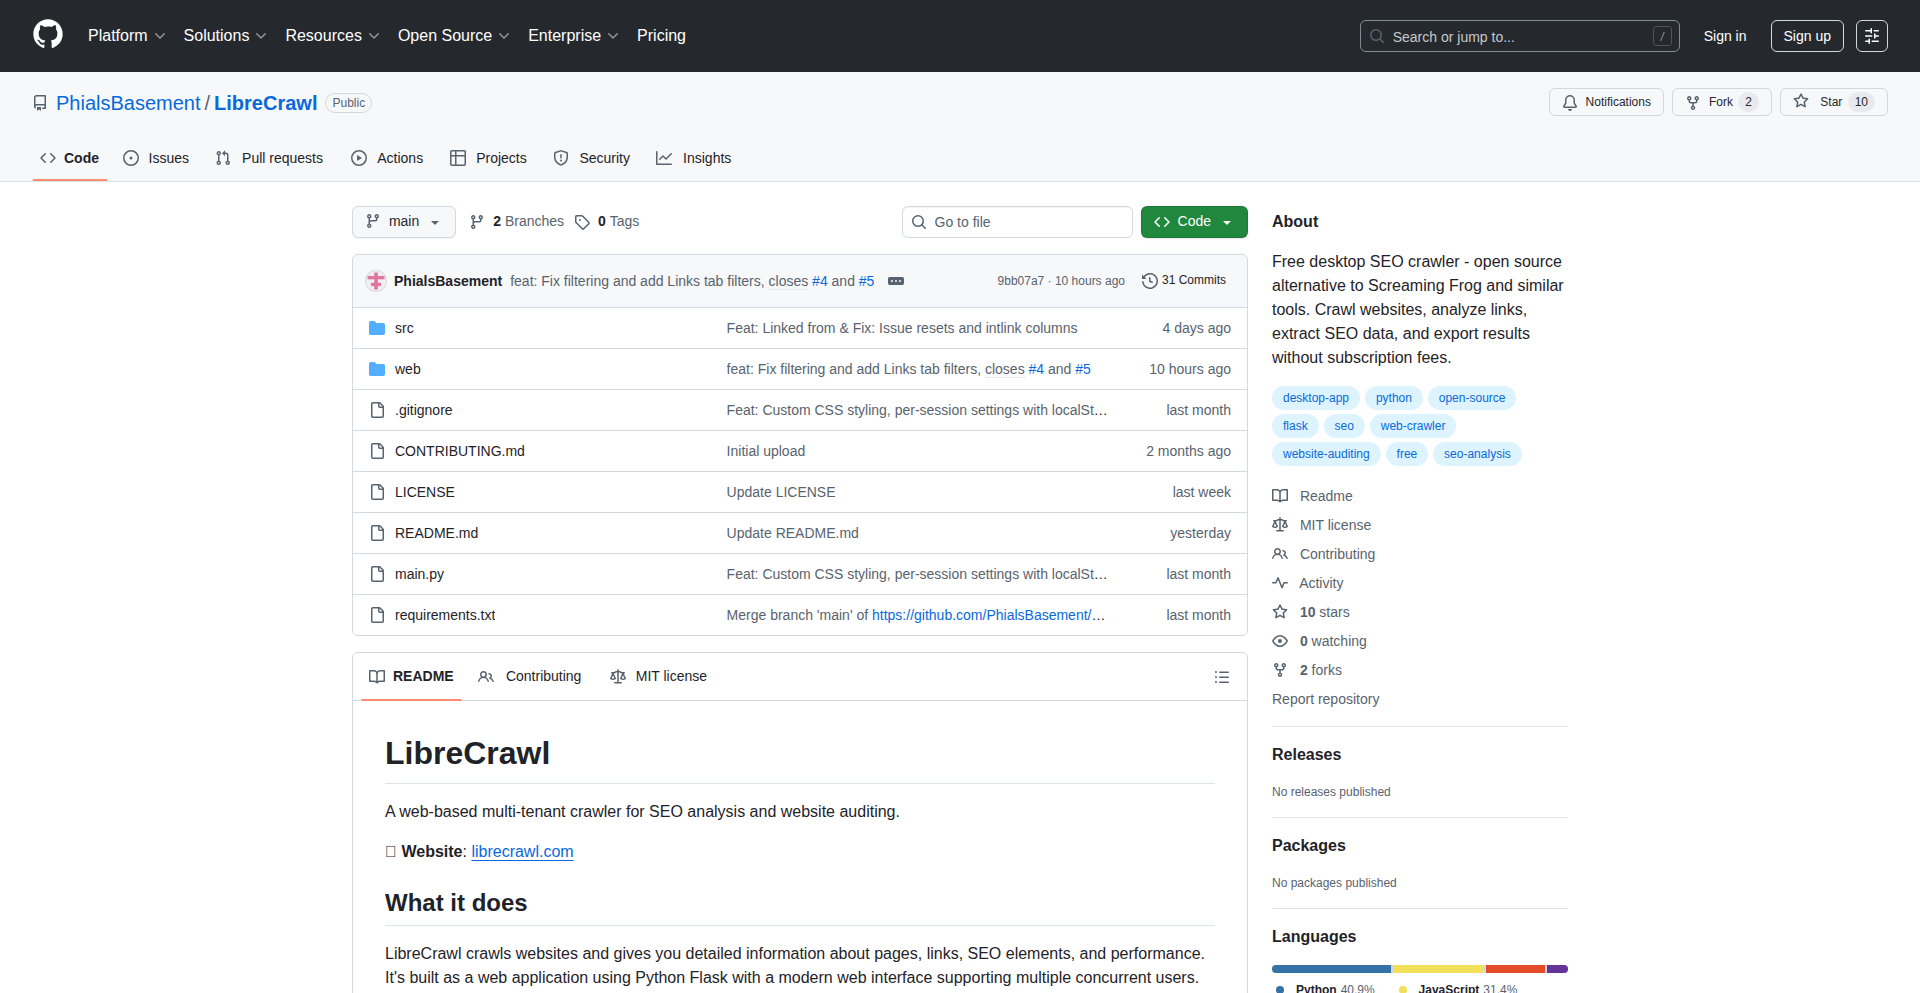Click the repository watching eye icon
The height and width of the screenshot is (993, 1920).
coord(1280,641)
